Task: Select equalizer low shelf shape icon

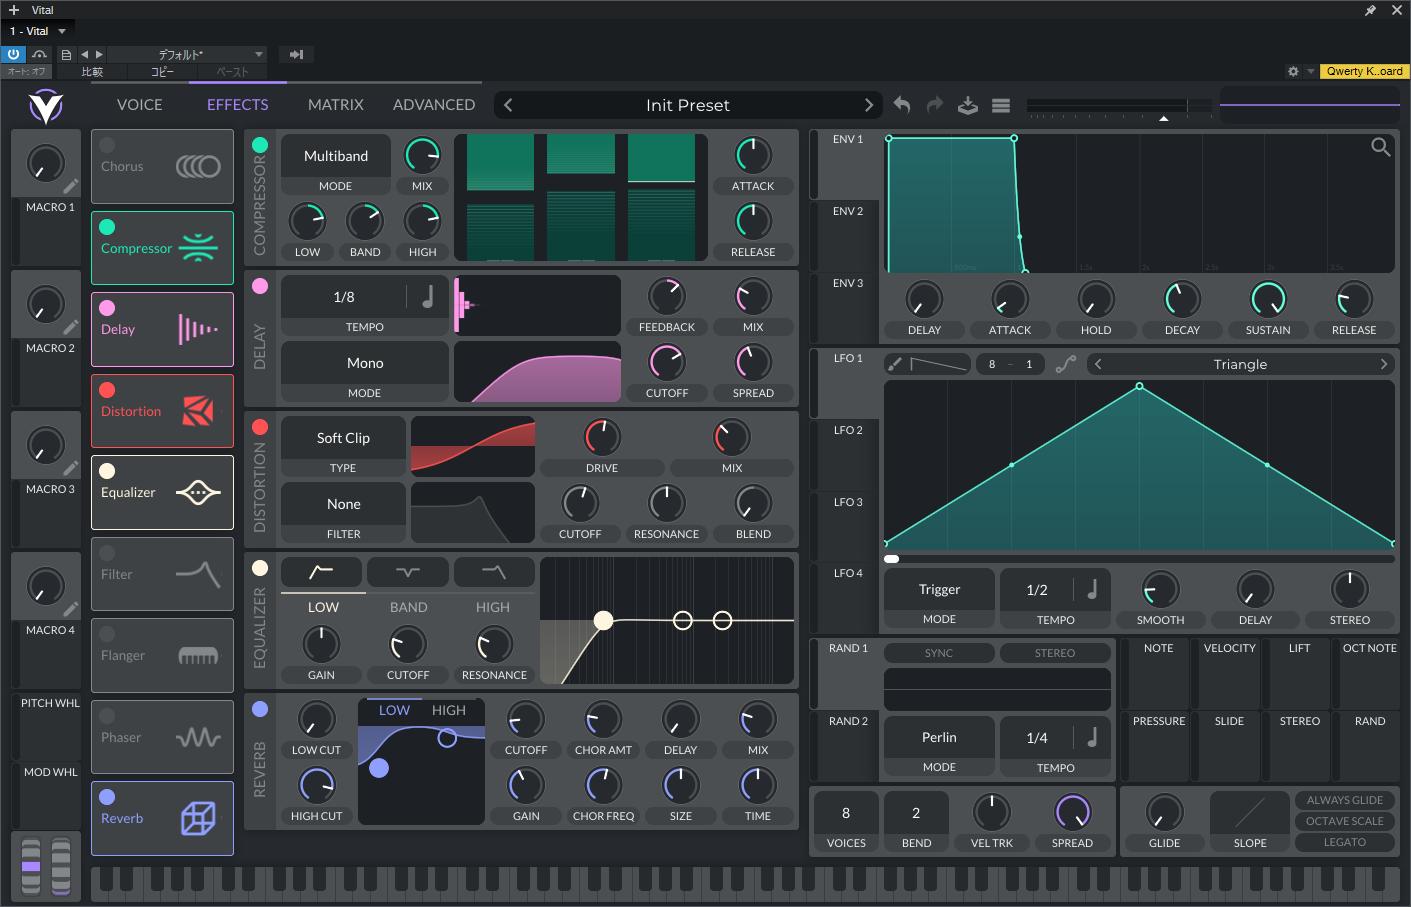Action: 322,572
